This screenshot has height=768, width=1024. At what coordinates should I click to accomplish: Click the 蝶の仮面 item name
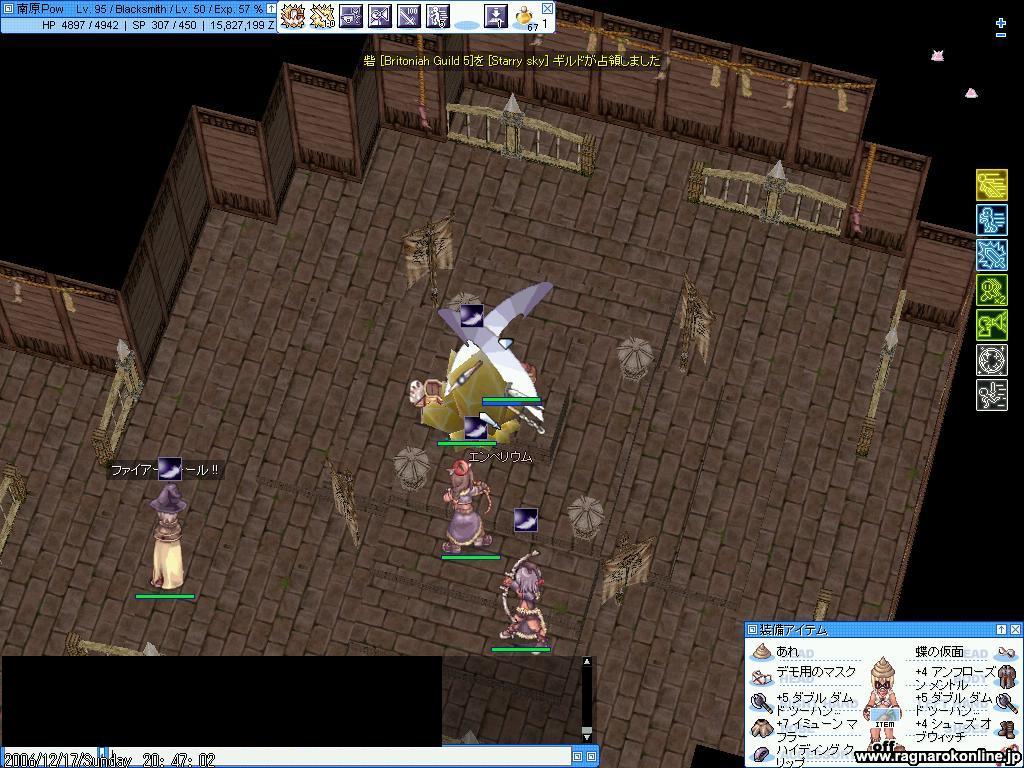pos(938,652)
